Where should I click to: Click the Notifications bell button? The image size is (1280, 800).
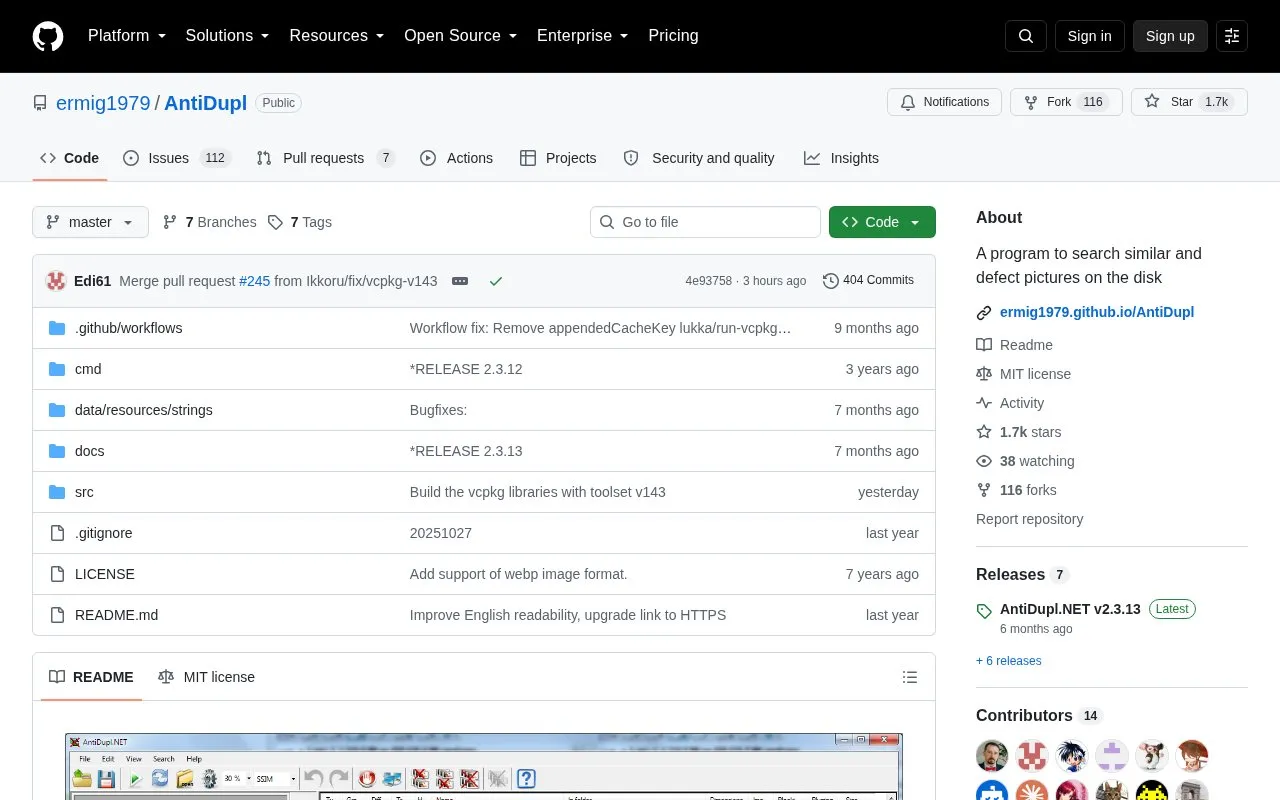[944, 102]
